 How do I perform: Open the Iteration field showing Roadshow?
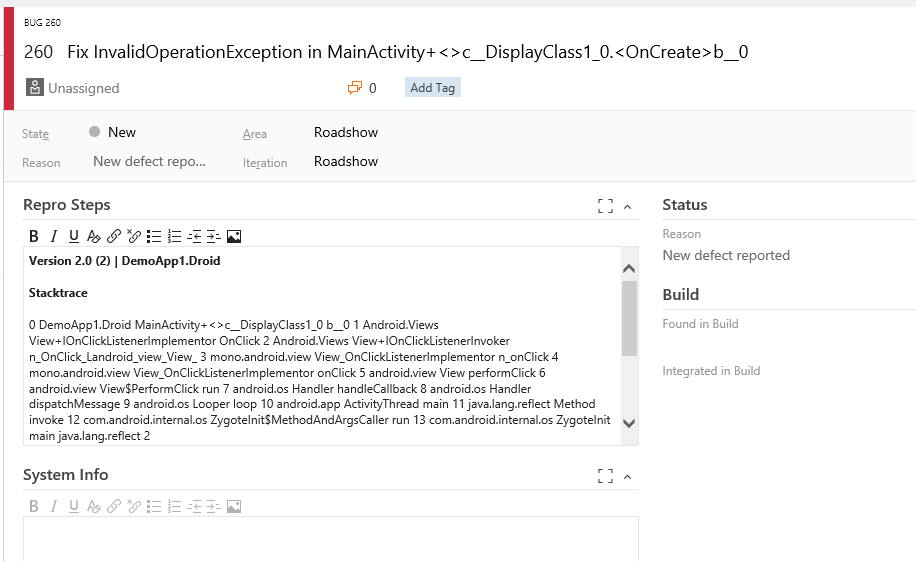(x=346, y=161)
